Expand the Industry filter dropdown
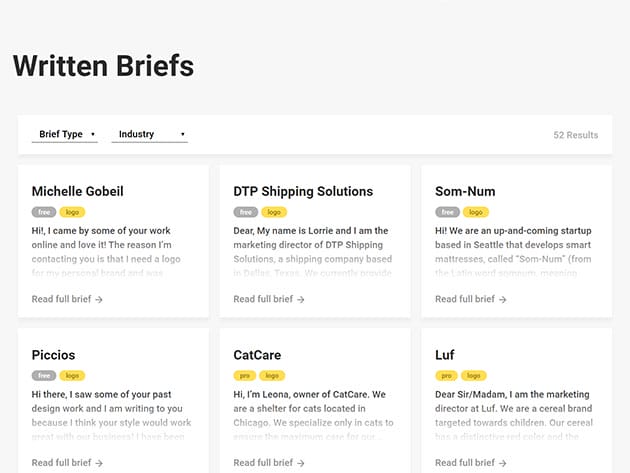This screenshot has width=630, height=473. pos(149,134)
